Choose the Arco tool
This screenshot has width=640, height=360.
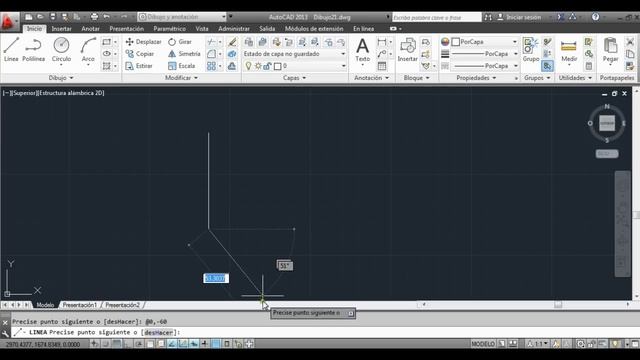(88, 50)
